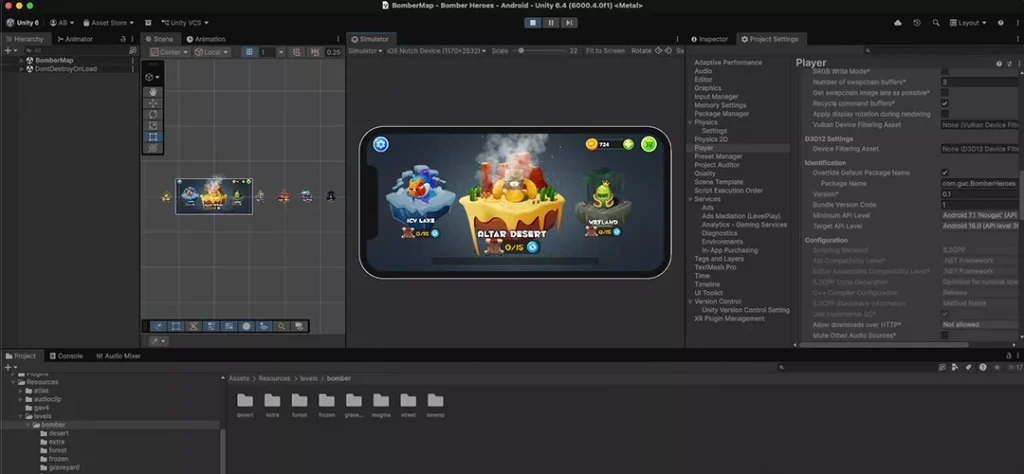This screenshot has width=1024, height=474.
Task: Click the Project panel lock icon
Action: (1008, 356)
